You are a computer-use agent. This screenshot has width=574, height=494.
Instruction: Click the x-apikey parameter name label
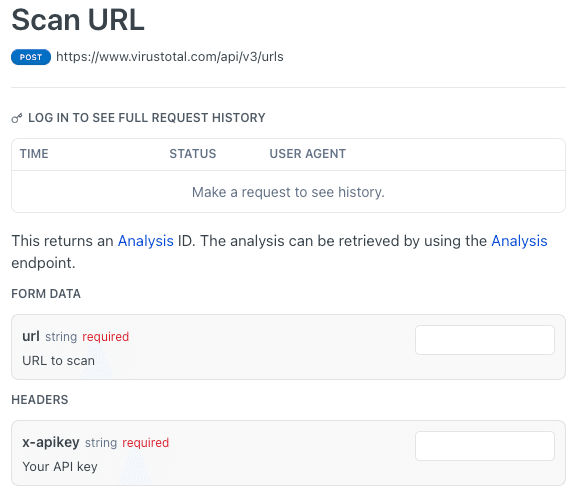(x=51, y=442)
